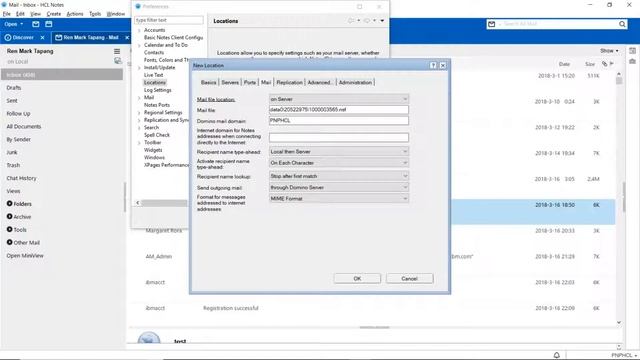Open the Junk folder
640x360 pixels.
tap(12, 152)
